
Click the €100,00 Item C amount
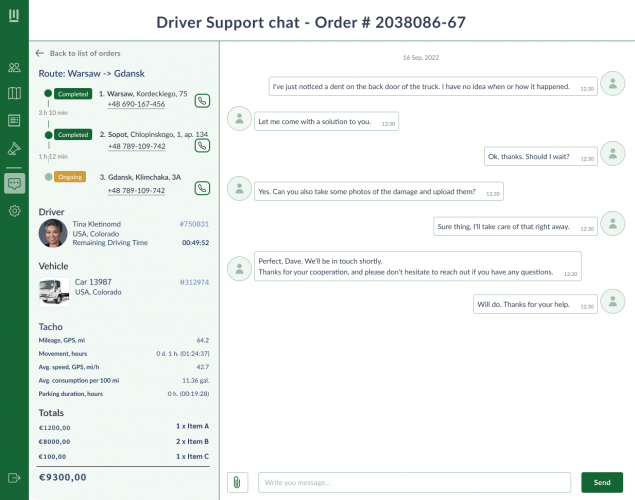pyautogui.click(x=52, y=457)
